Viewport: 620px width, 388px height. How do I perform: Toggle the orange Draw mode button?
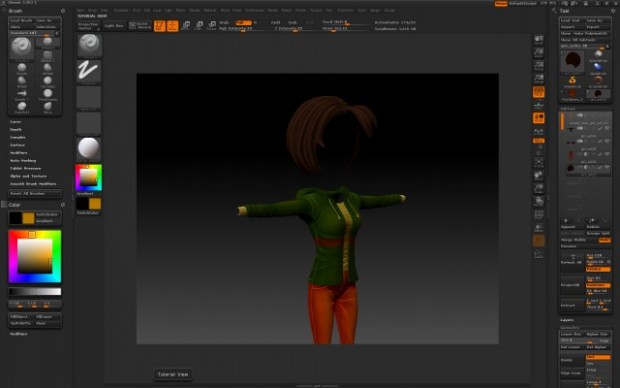[172, 26]
